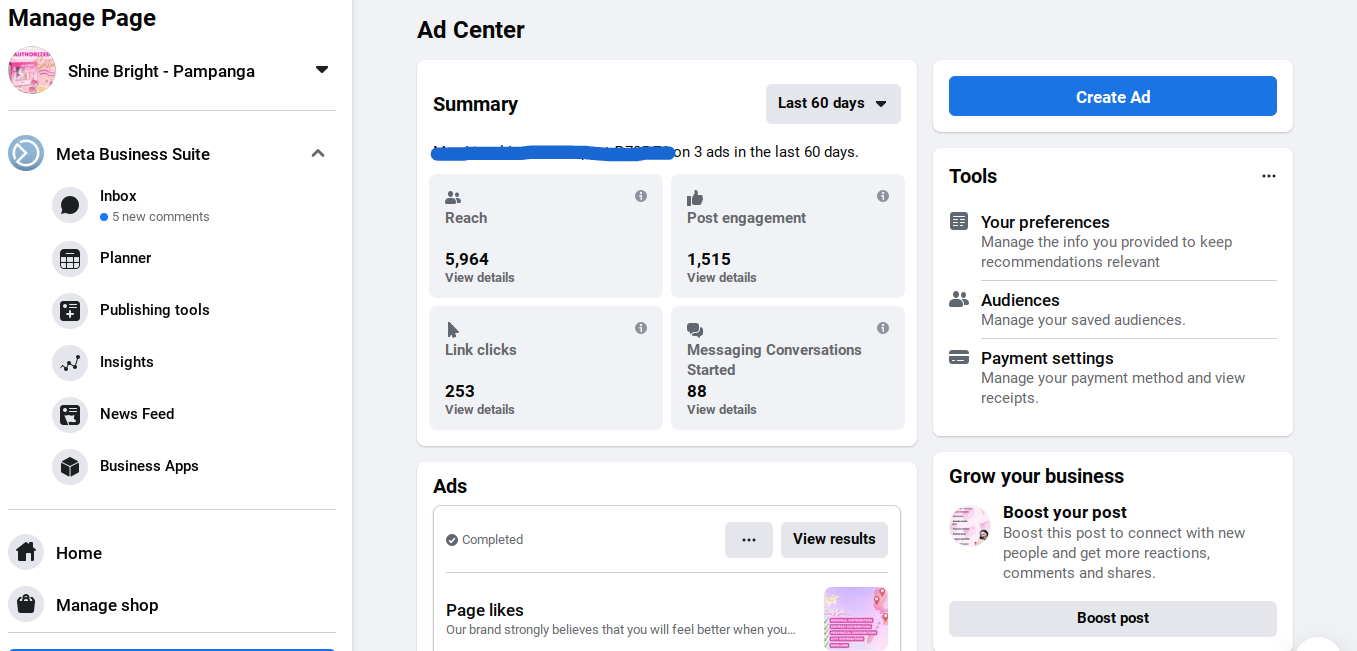Image resolution: width=1357 pixels, height=651 pixels.
Task: Collapse the Meta Business Suite section
Action: tap(318, 153)
